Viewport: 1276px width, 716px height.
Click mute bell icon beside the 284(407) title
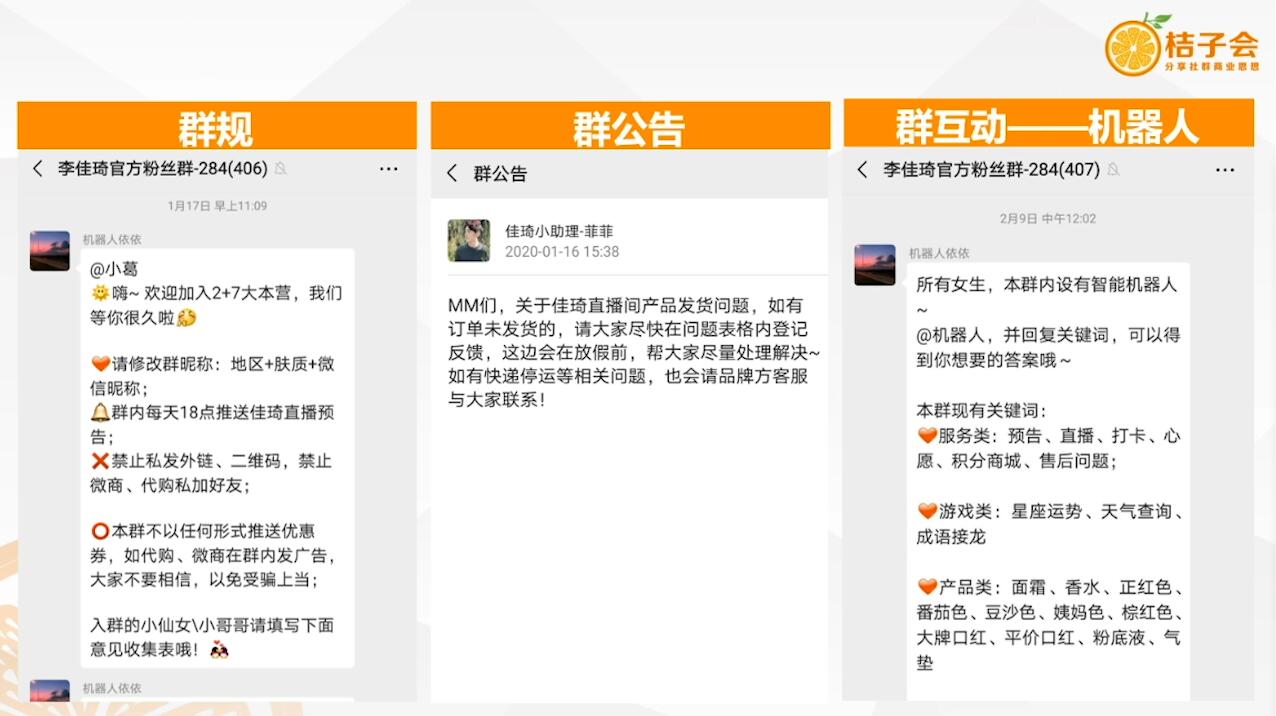[x=1113, y=170]
